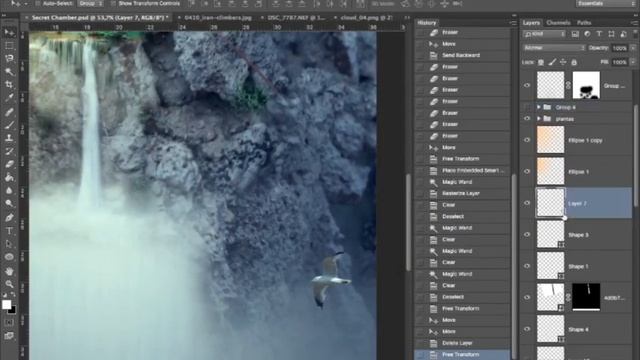Viewport: 640px width, 360px height.
Task: Select the Path Selection tool
Action: click(9, 244)
